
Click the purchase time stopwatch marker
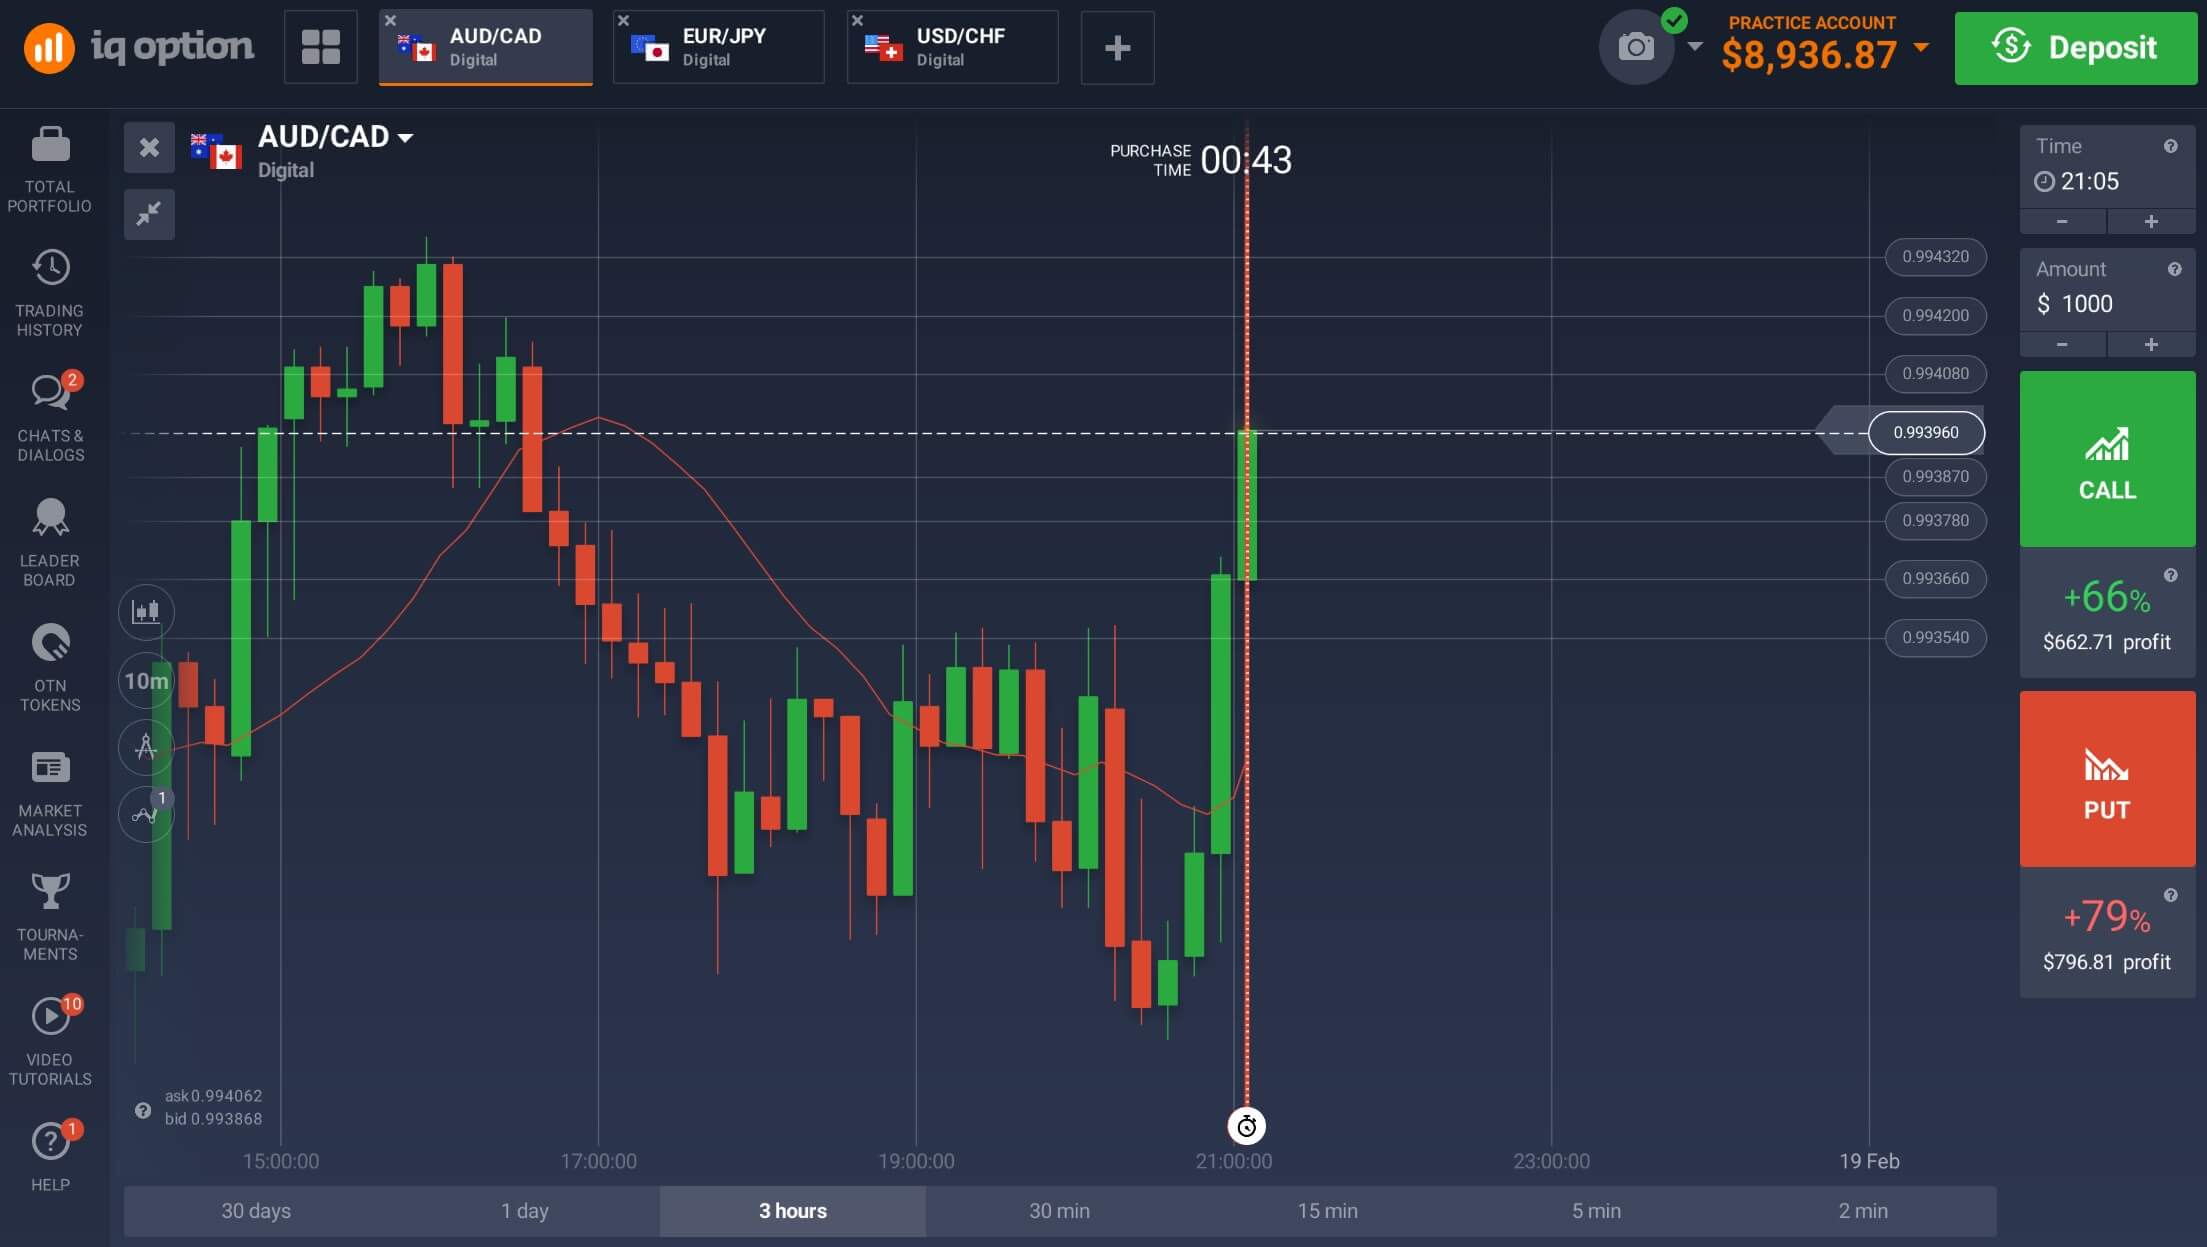point(1246,1127)
